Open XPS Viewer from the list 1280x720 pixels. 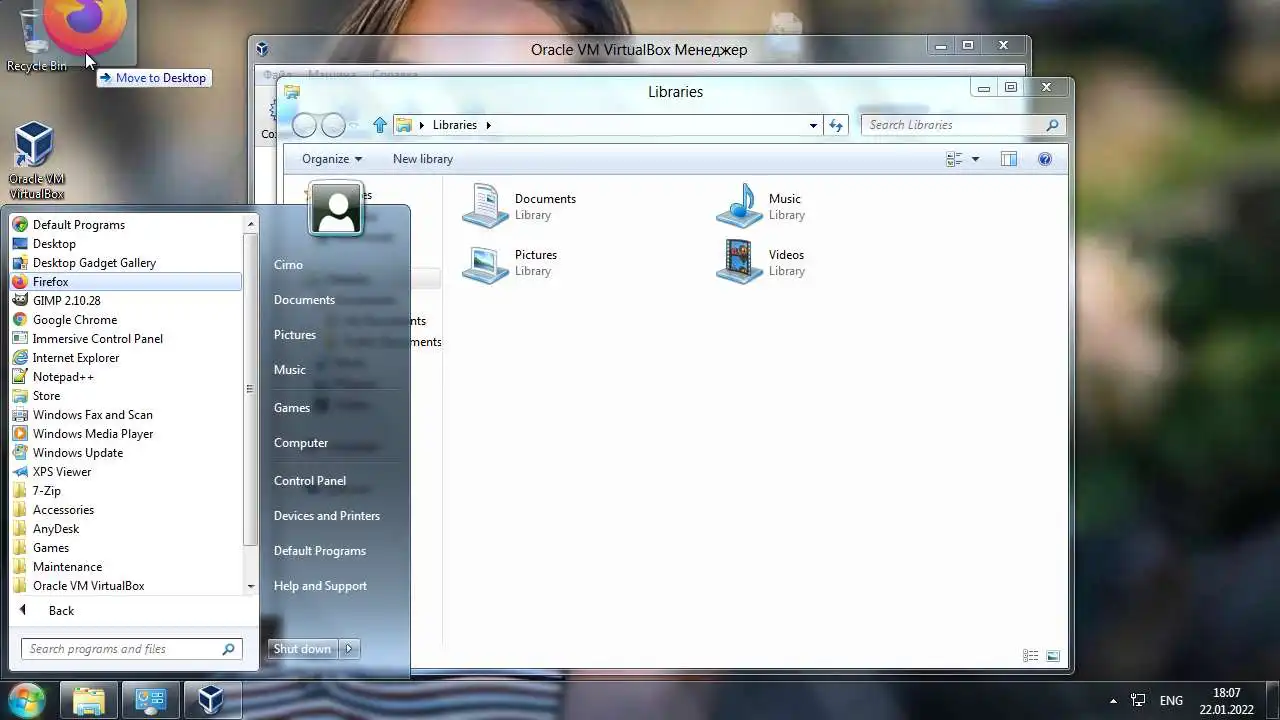tap(126, 472)
